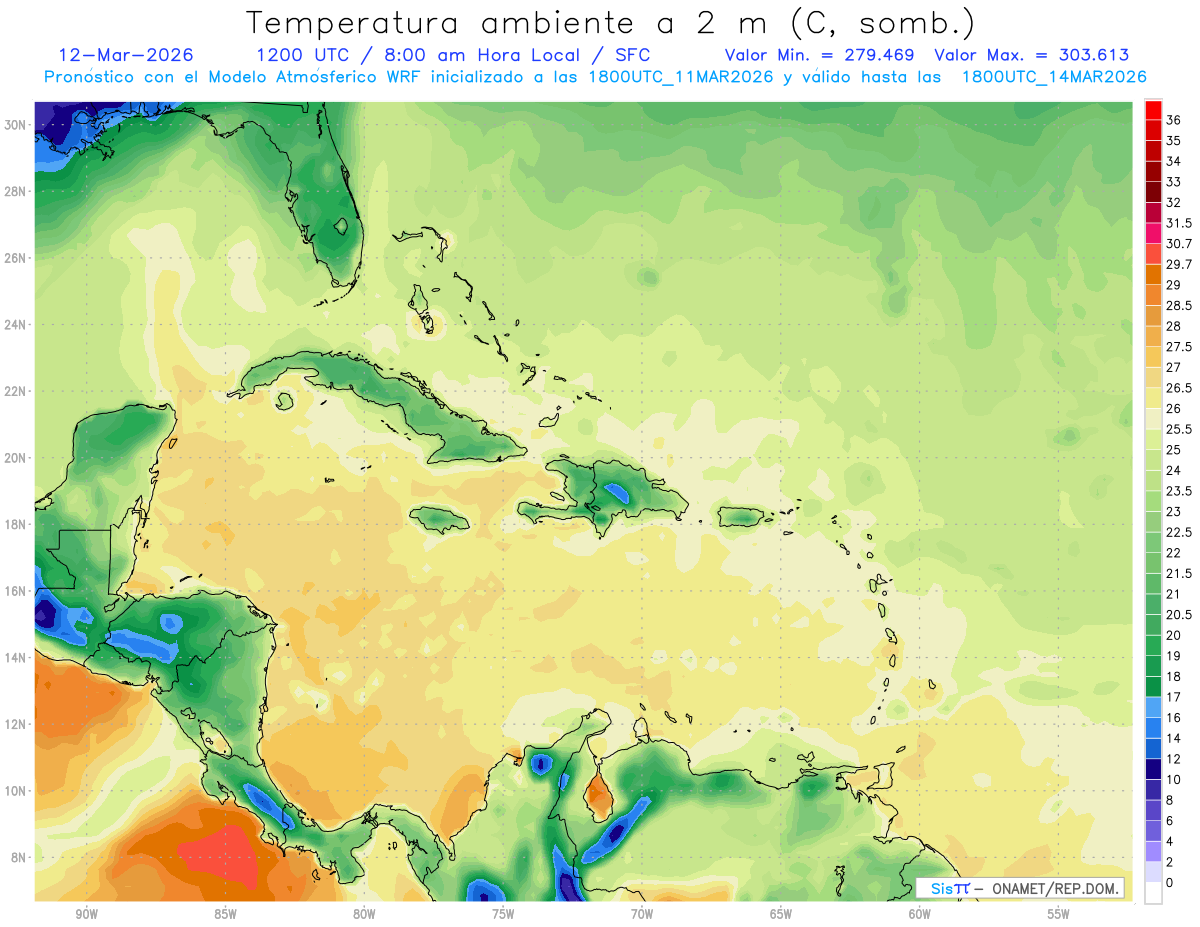
Task: Click the legend value '30.7'
Action: pos(1179,244)
